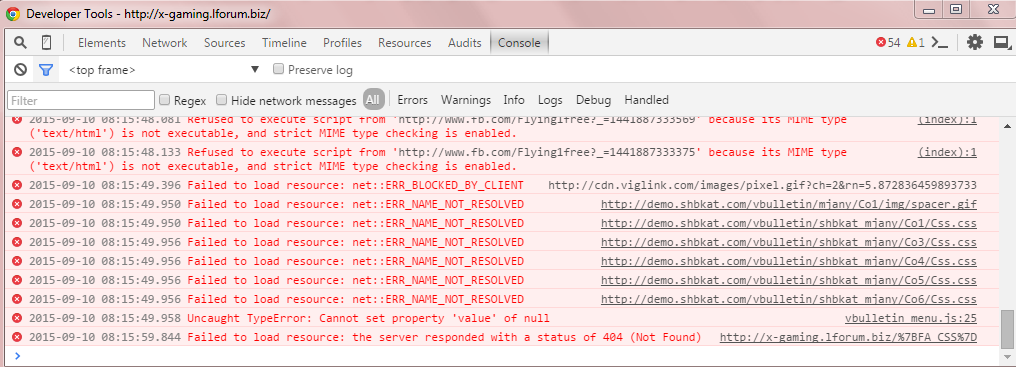The height and width of the screenshot is (367, 1016).
Task: Toggle the blue filter funnel icon
Action: coord(45,70)
